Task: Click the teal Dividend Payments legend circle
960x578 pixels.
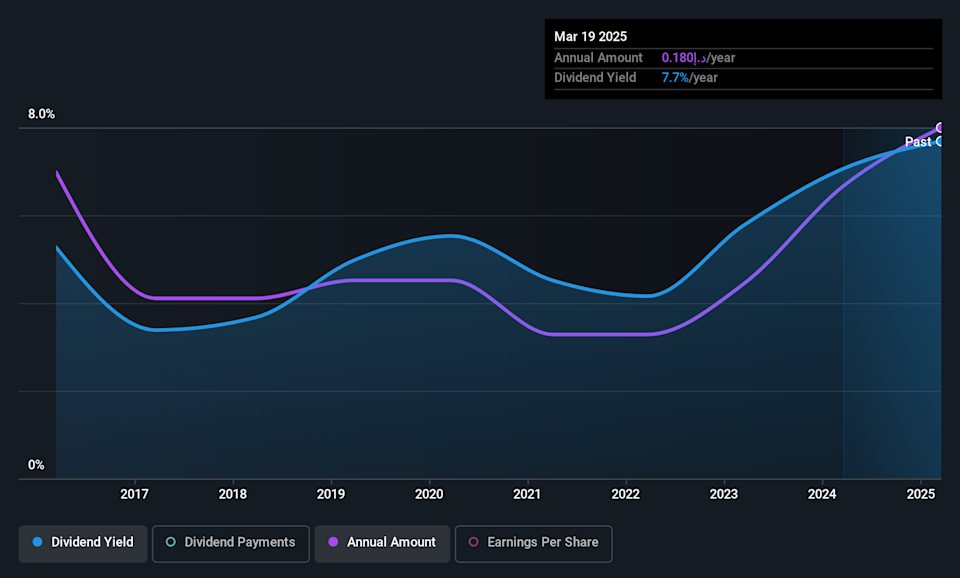Action: (x=171, y=542)
